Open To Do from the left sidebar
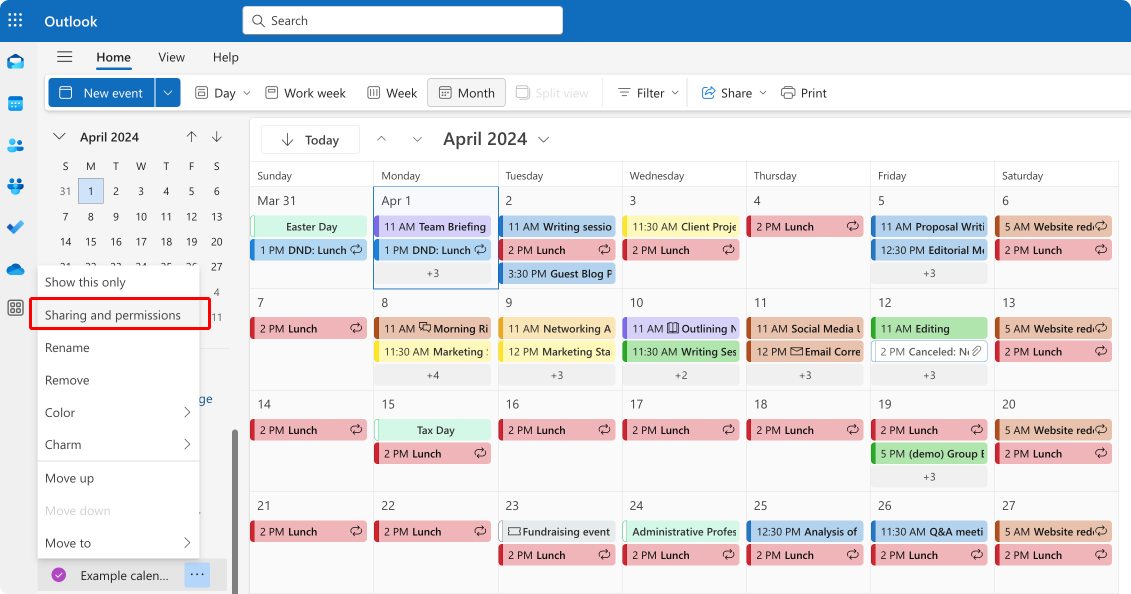1131x594 pixels. pos(15,228)
